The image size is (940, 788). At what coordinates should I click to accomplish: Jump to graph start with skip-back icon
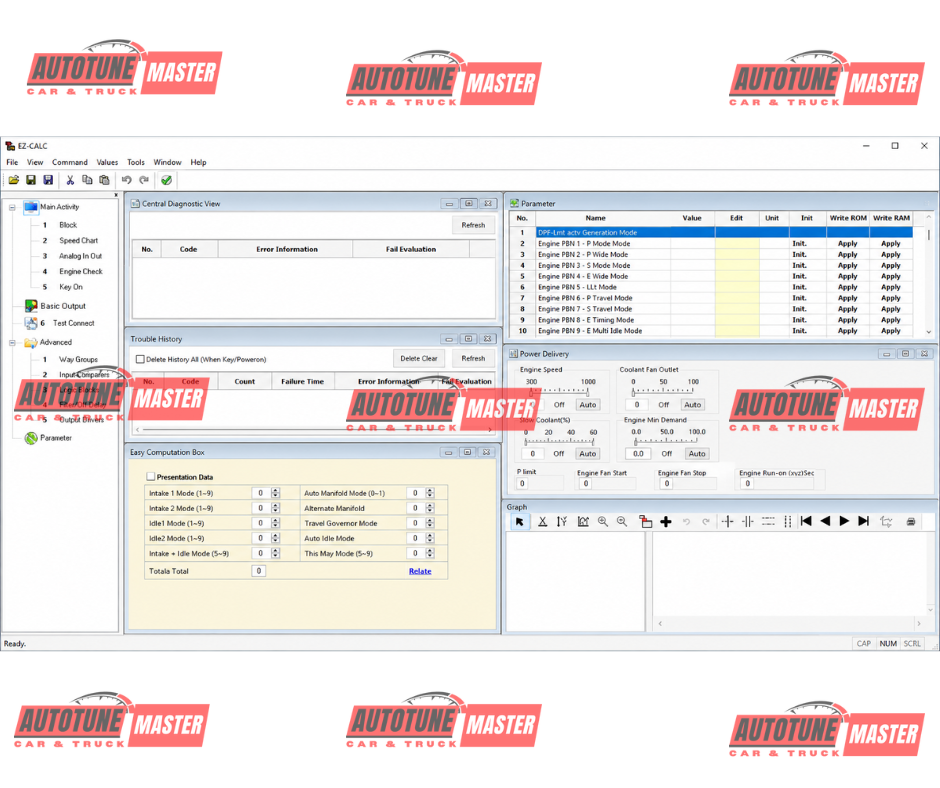[806, 521]
